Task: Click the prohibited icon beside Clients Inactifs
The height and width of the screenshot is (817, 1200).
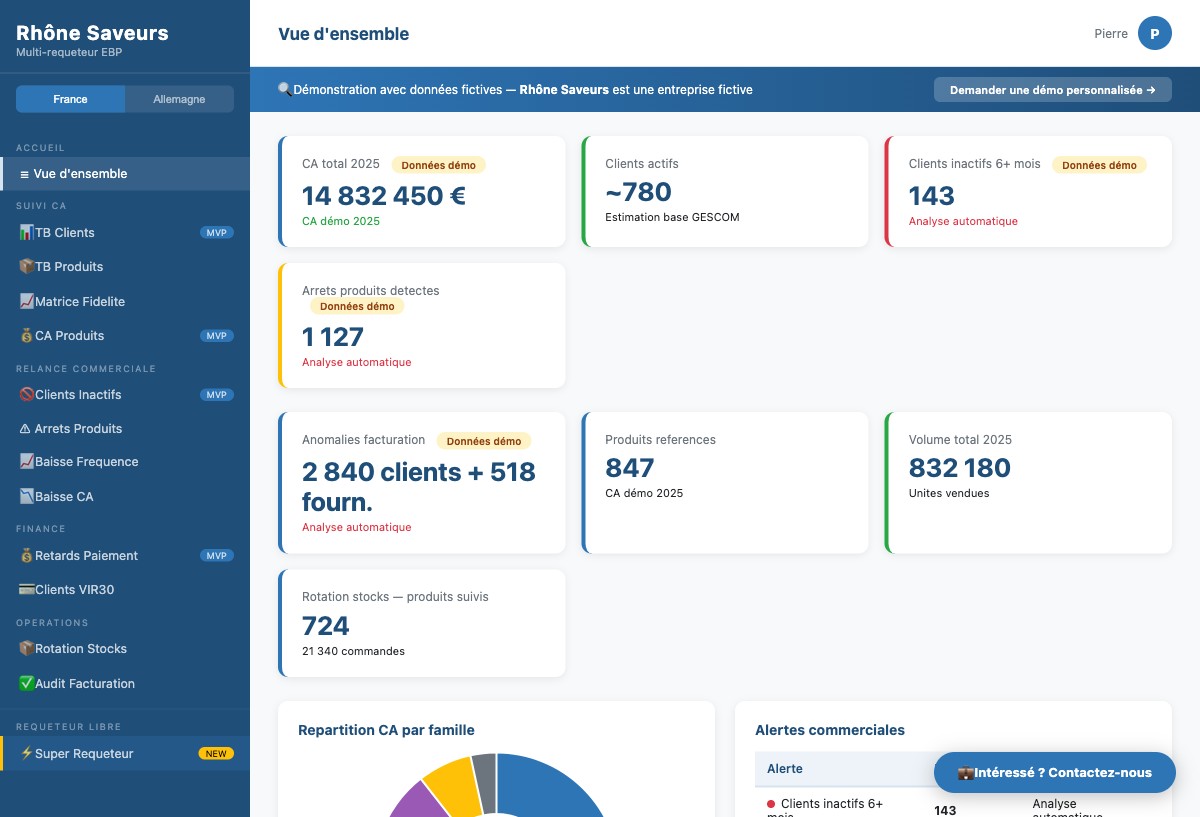Action: click(x=27, y=394)
